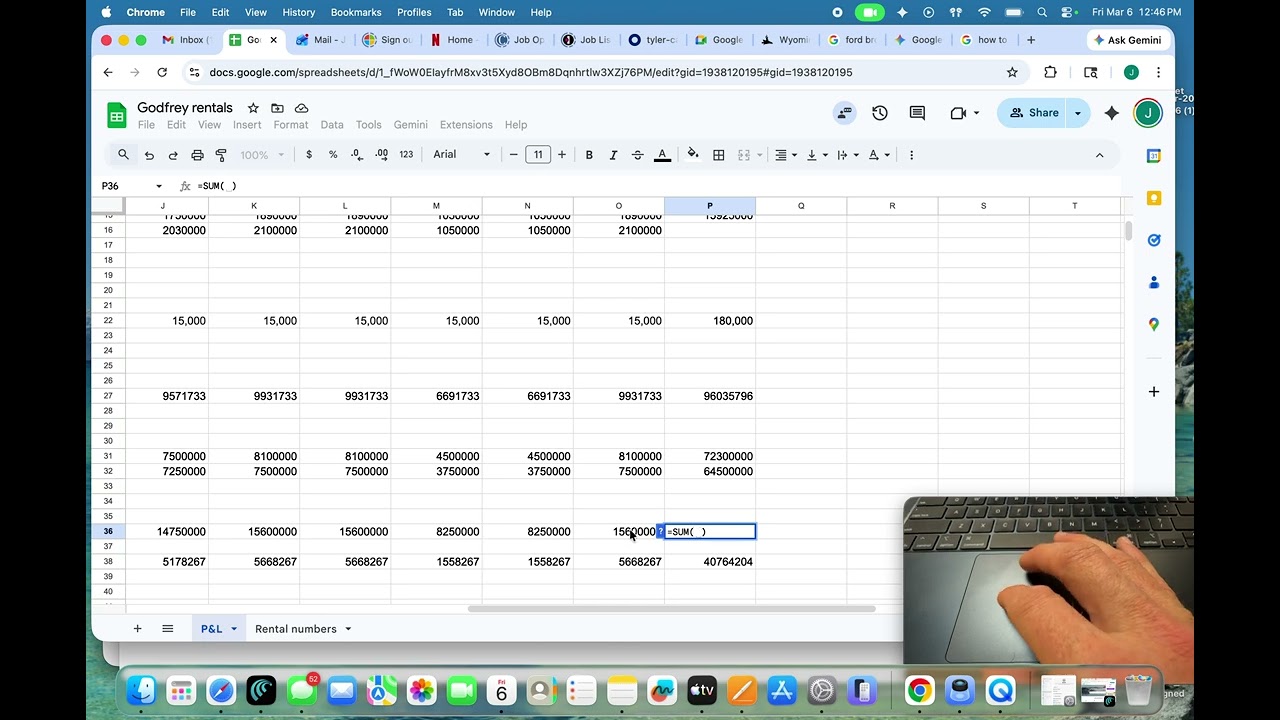
Task: Open the Meet camera dropdown
Action: 976,113
